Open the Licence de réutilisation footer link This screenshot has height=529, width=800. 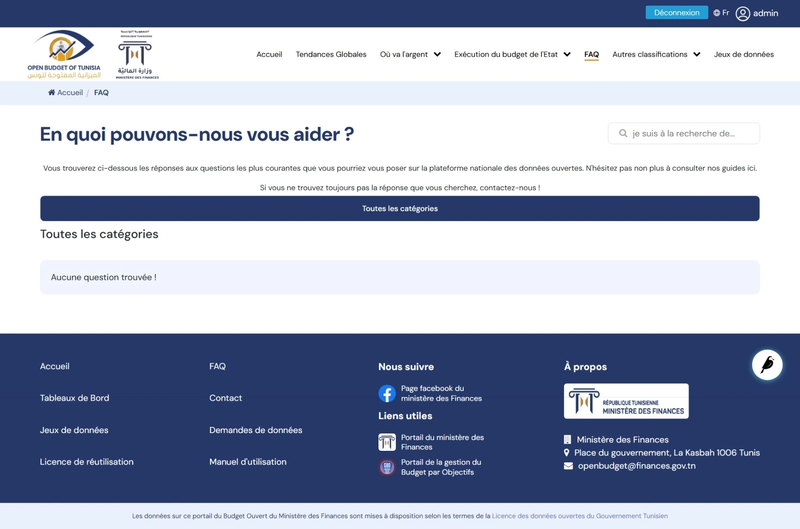(x=87, y=462)
